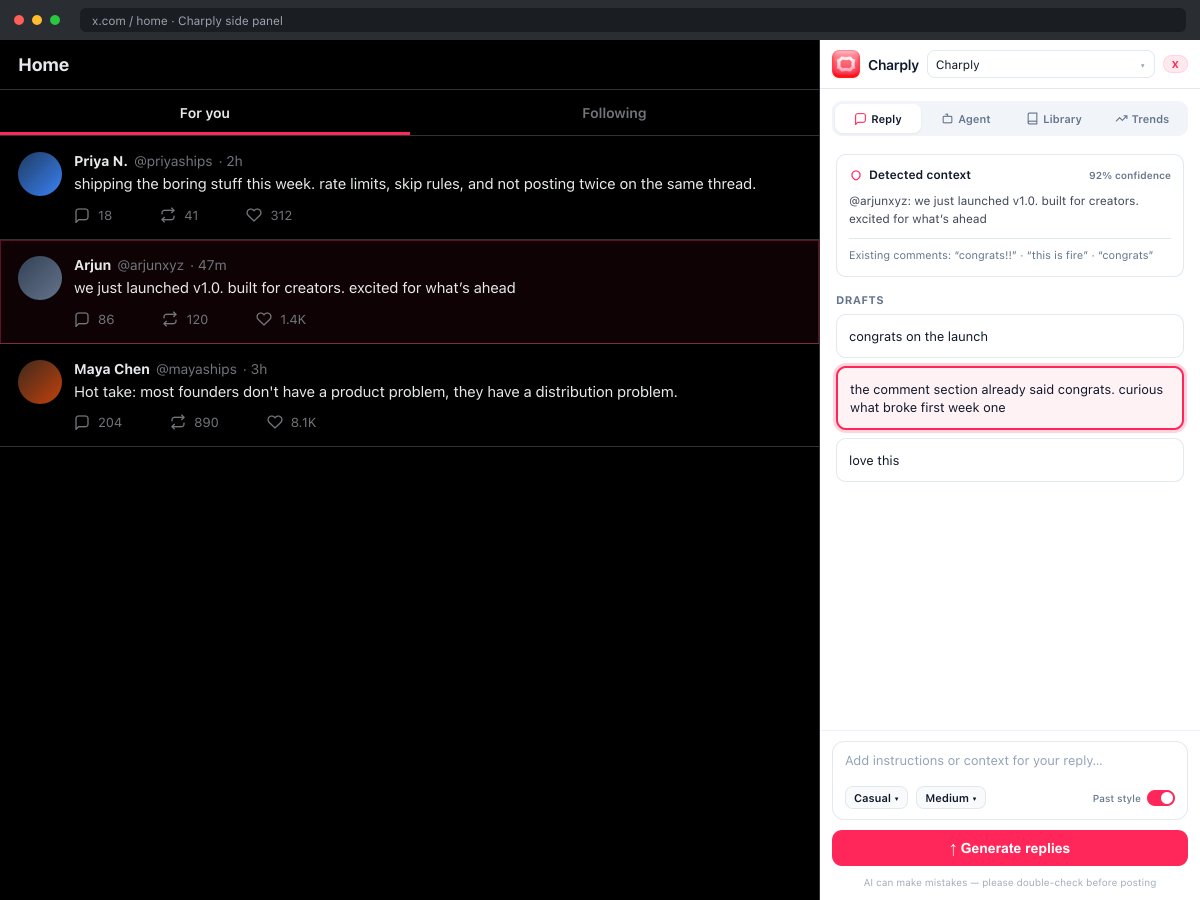Focus the reply instructions input field
Screen dimensions: 1200x900
point(1010,761)
